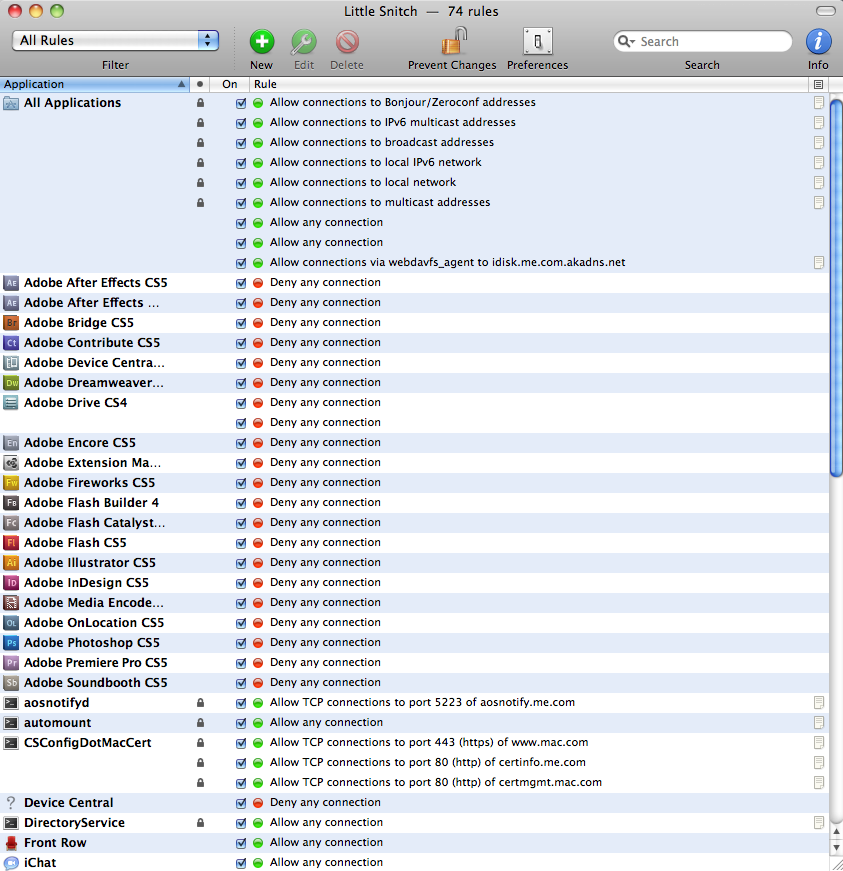Click the Adobe Premiere Pro CS5 icon
The width and height of the screenshot is (843, 871).
point(11,663)
